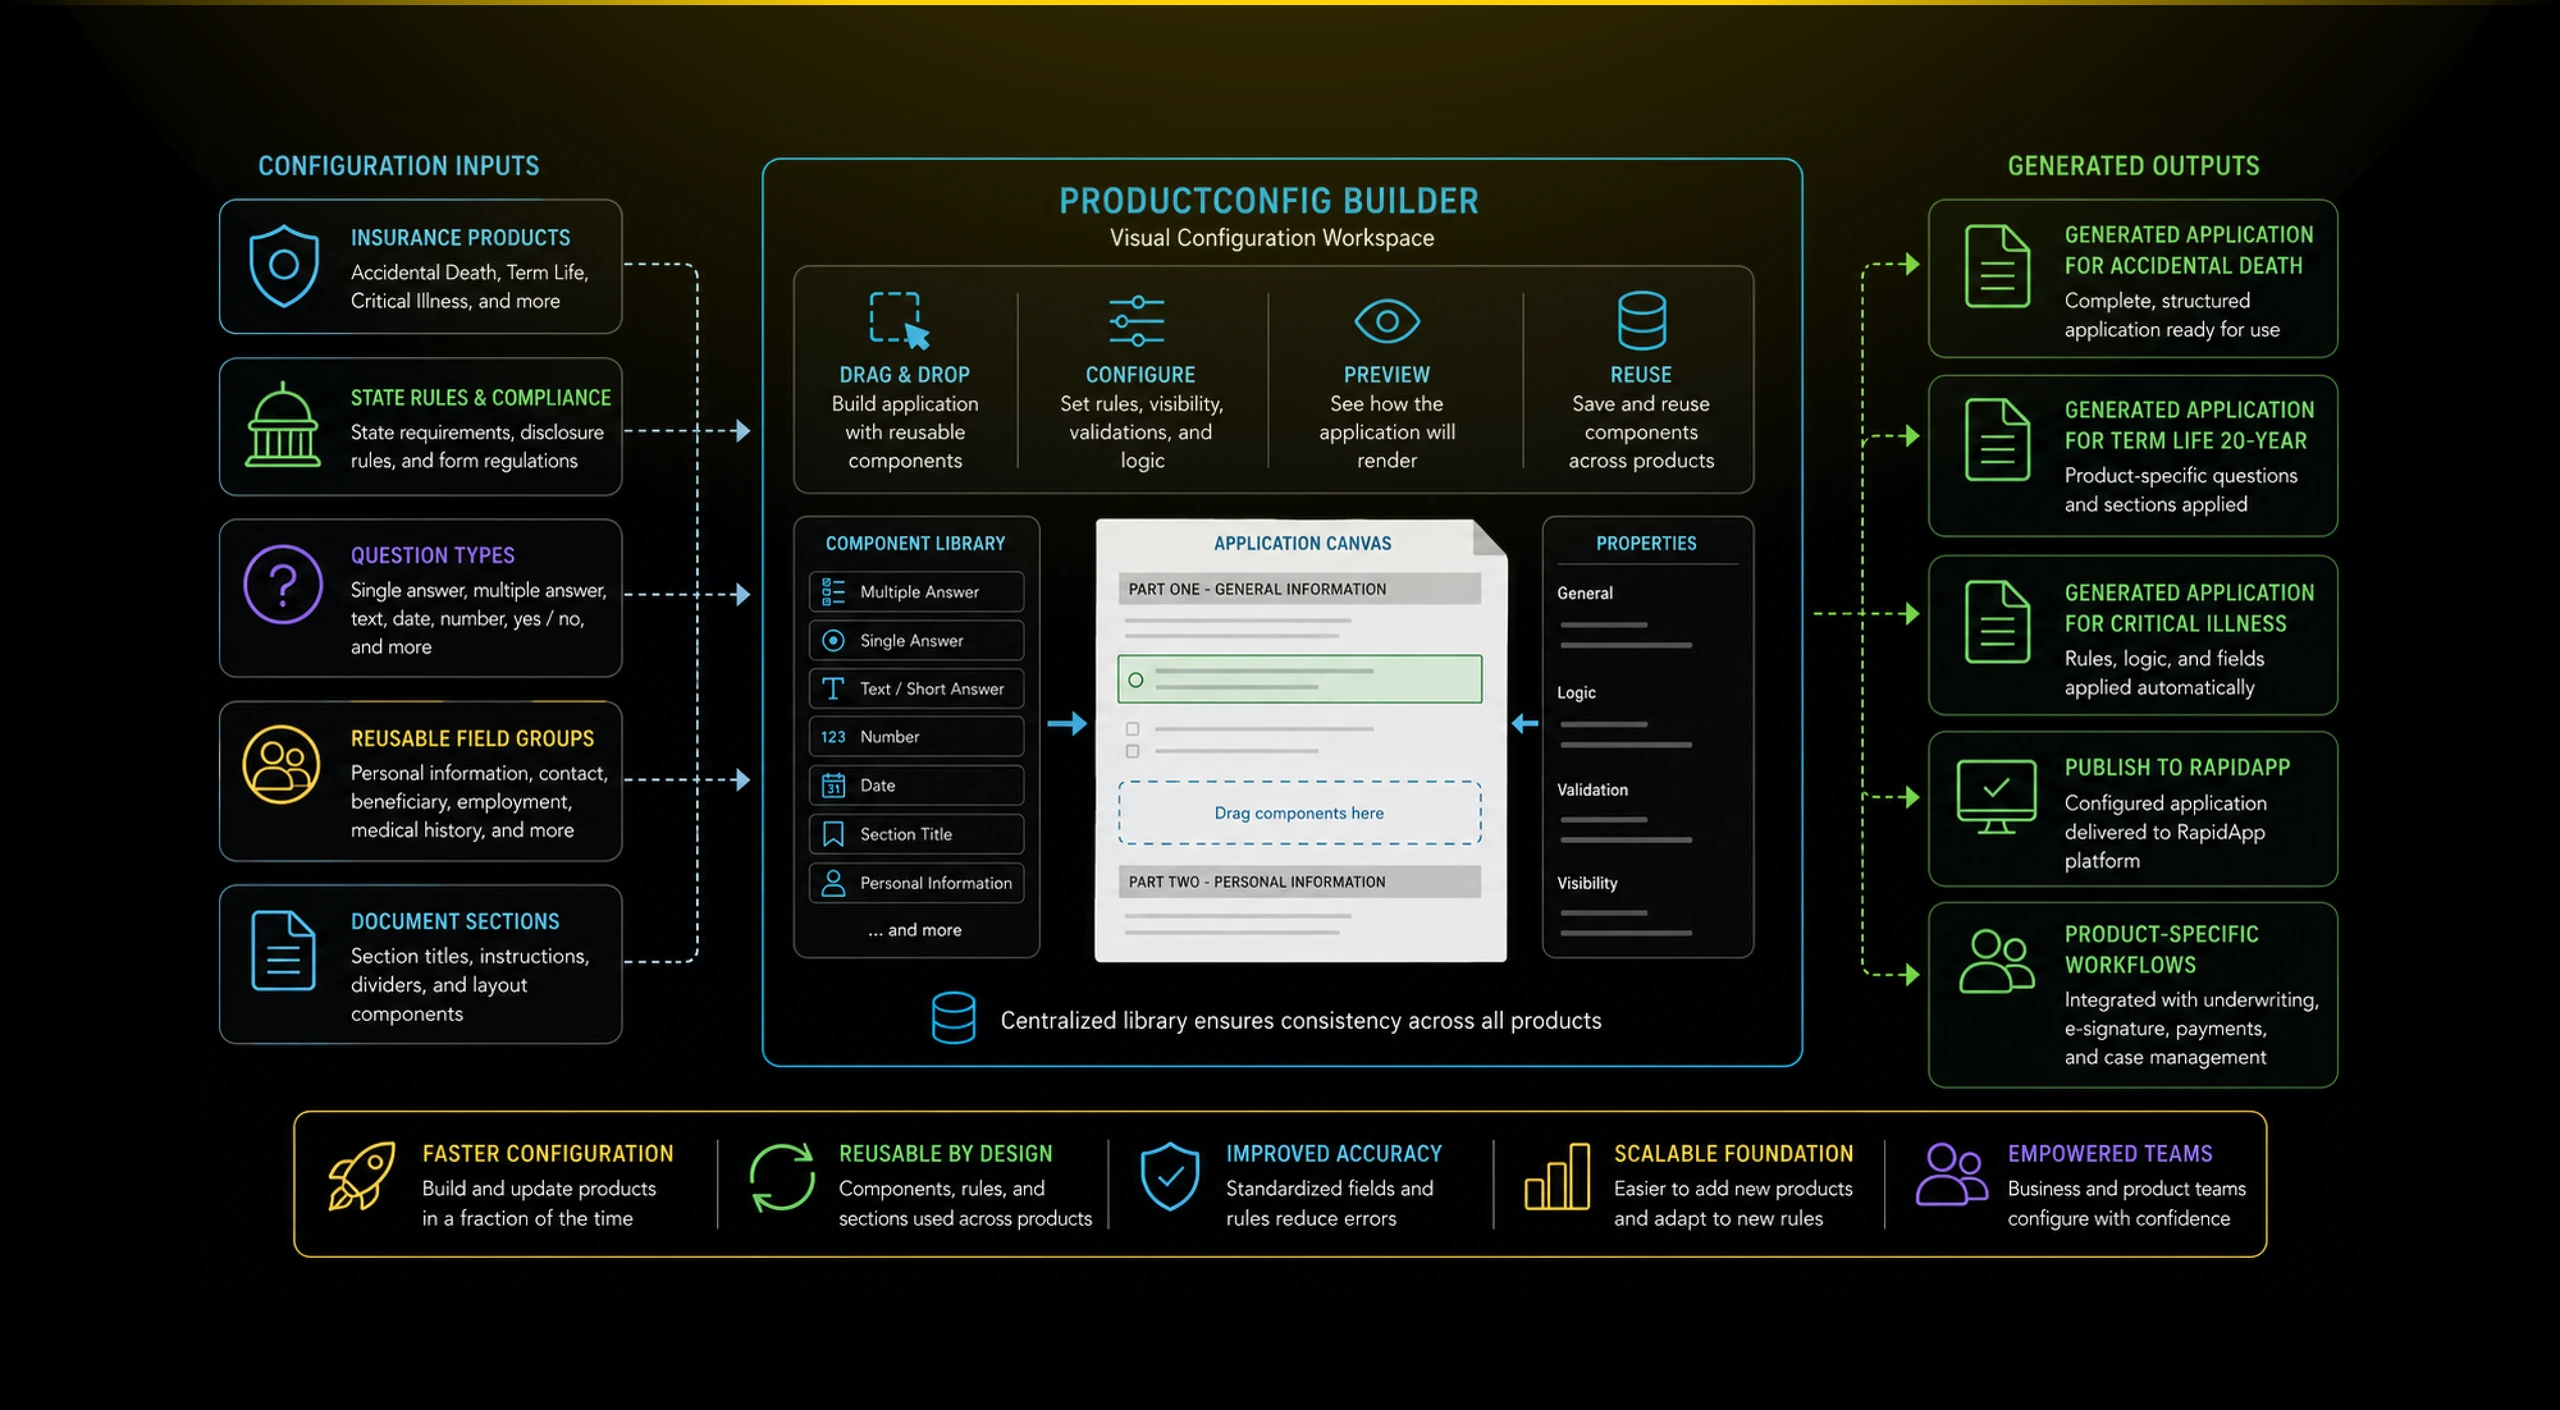
Task: Click the Publish to RapidApp title
Action: [x=2176, y=767]
